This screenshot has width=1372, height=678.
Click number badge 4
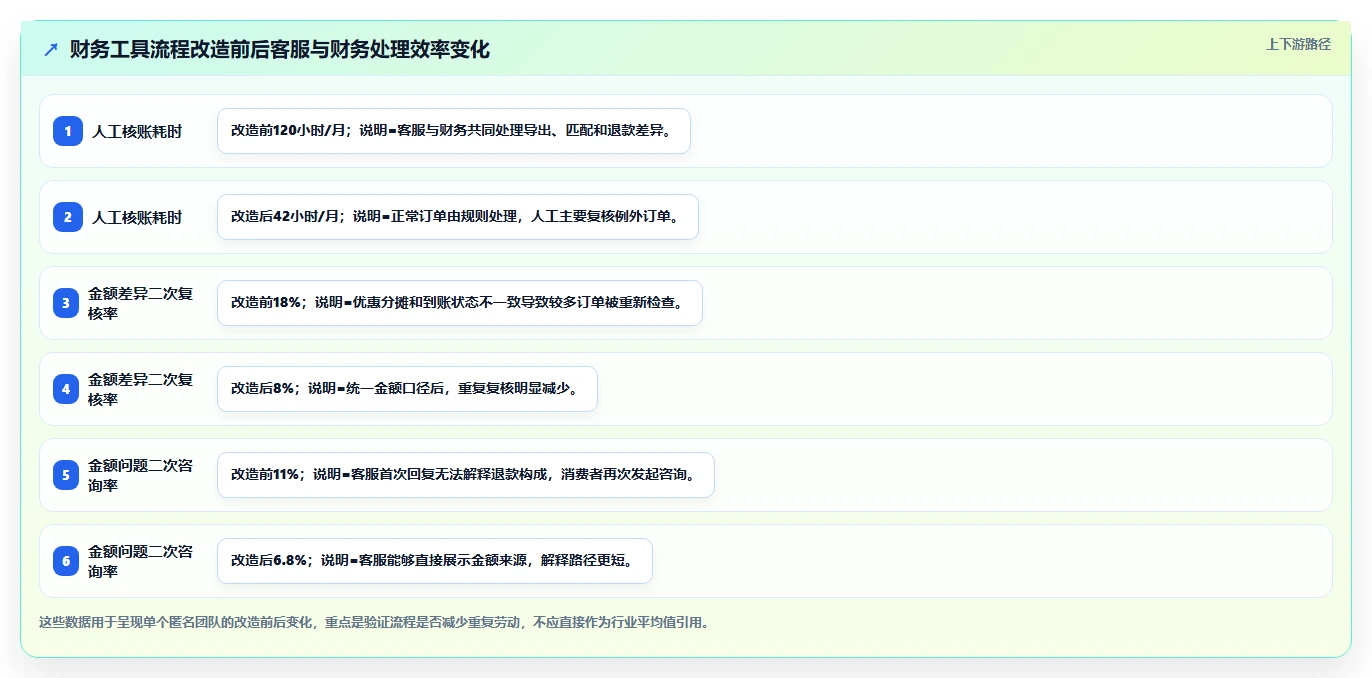pos(67,389)
